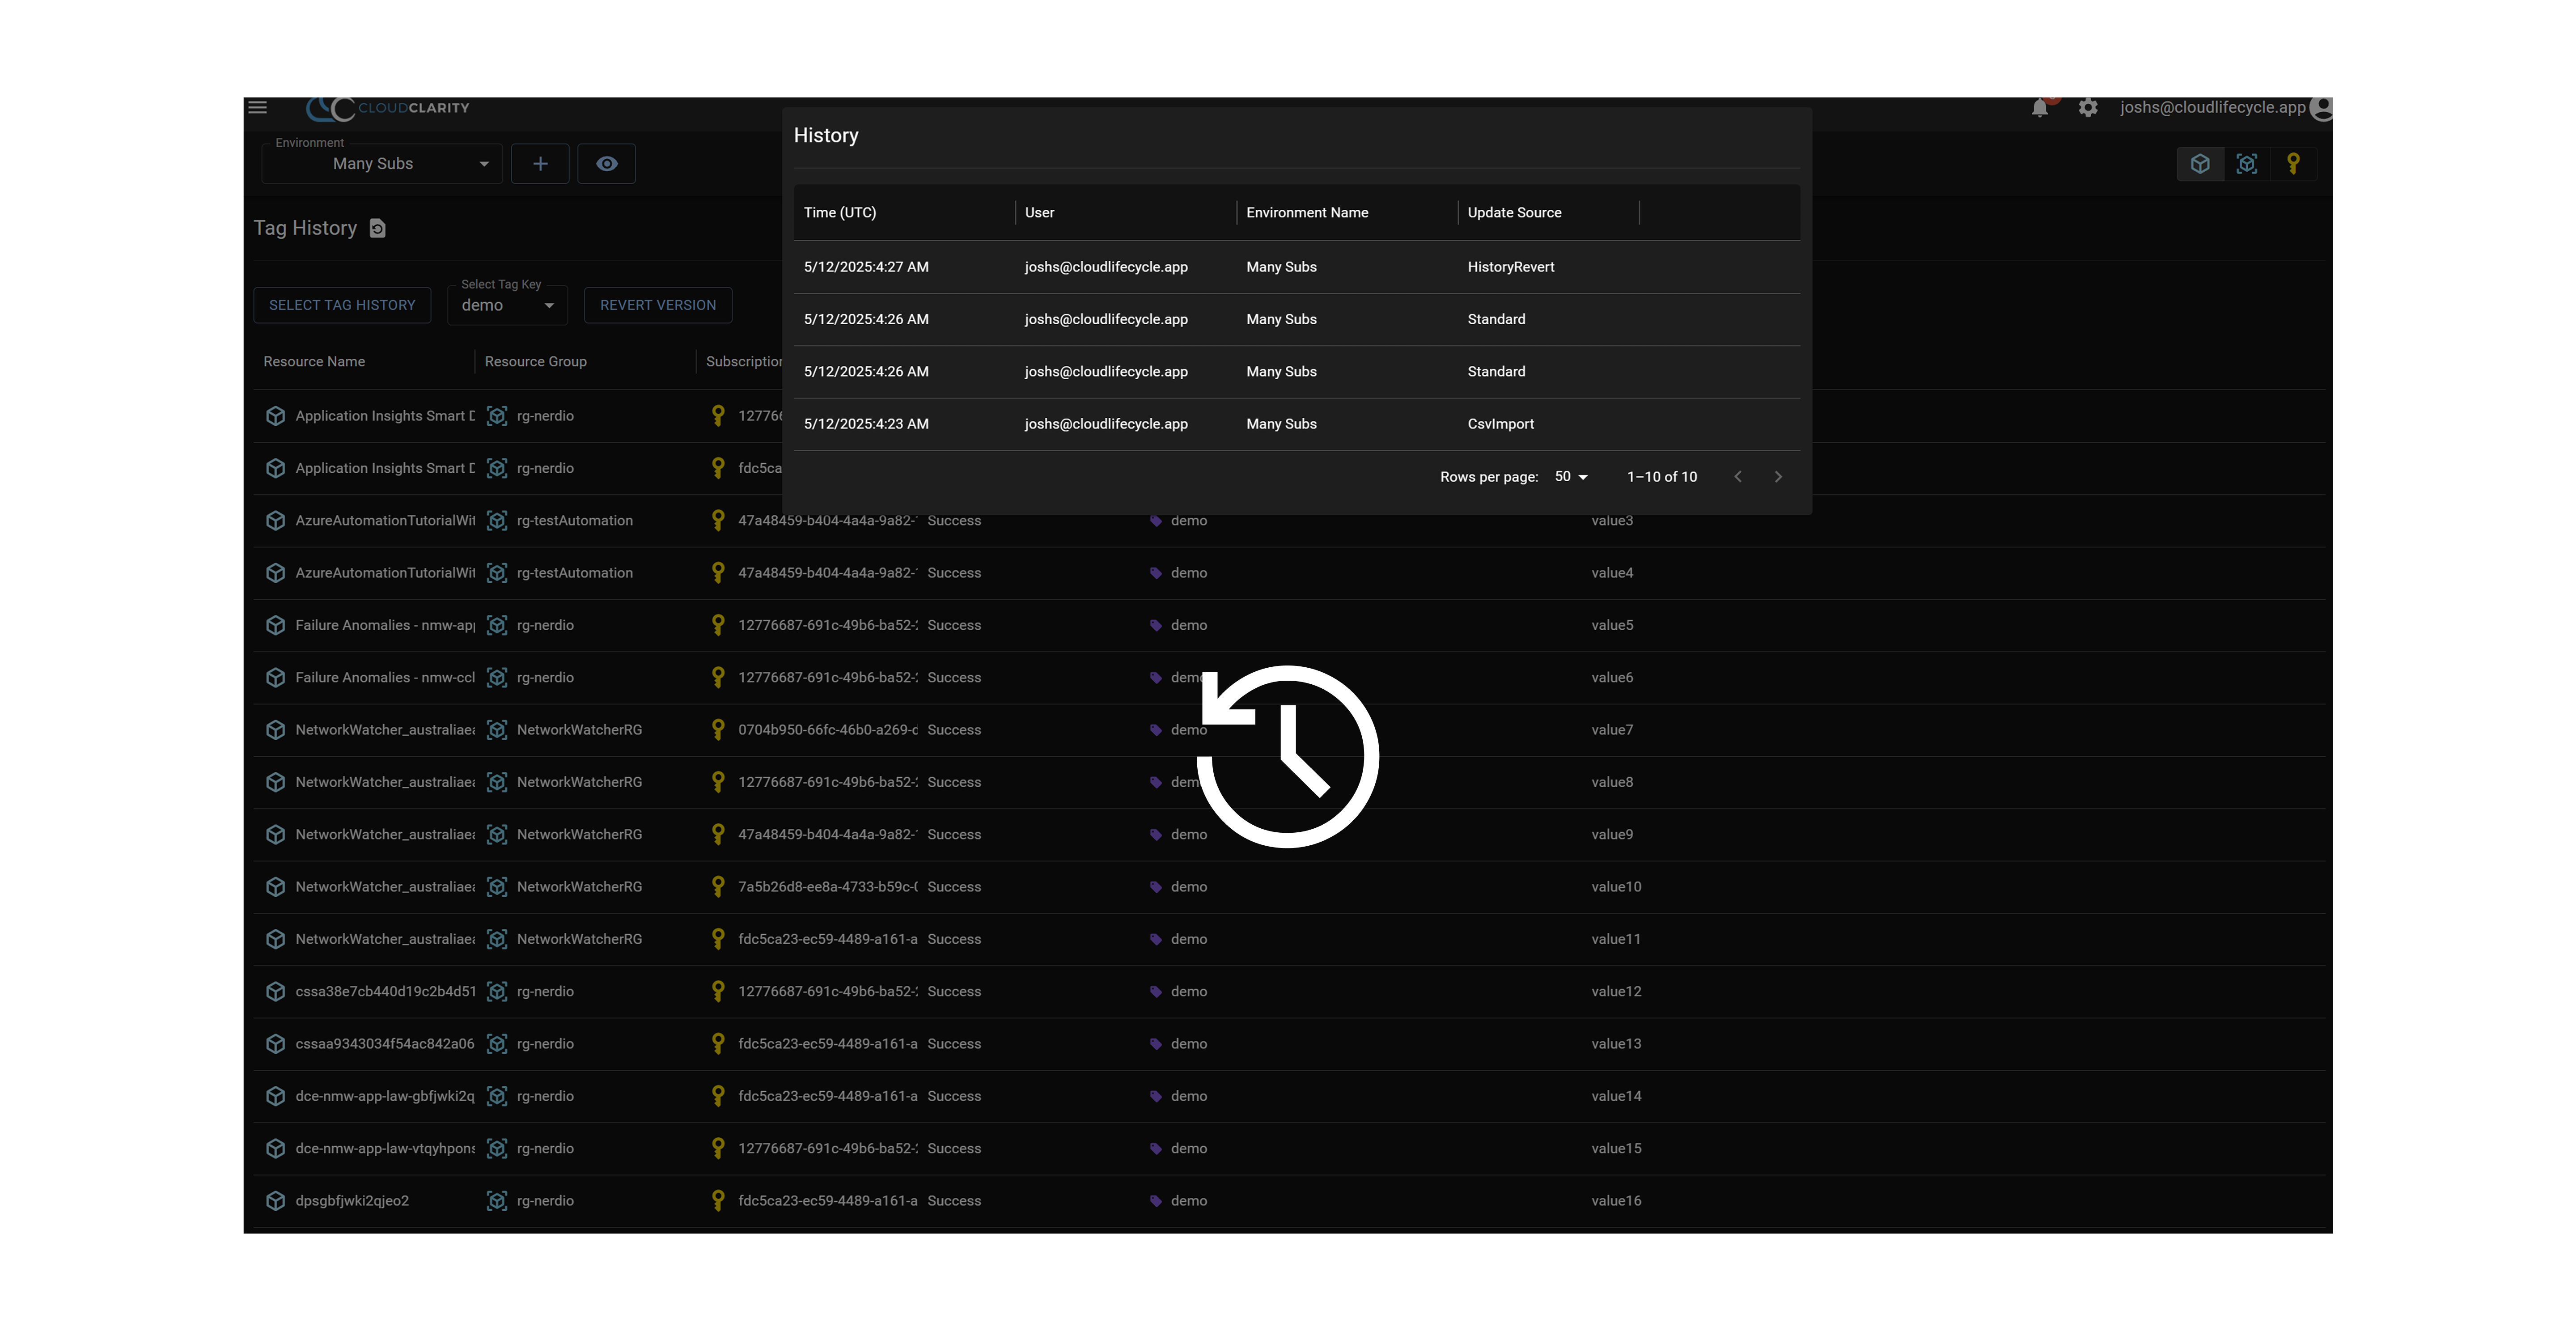
Task: Click cube icon of dce-nmw-app-law-gbfjwki2q row
Action: [x=276, y=1097]
